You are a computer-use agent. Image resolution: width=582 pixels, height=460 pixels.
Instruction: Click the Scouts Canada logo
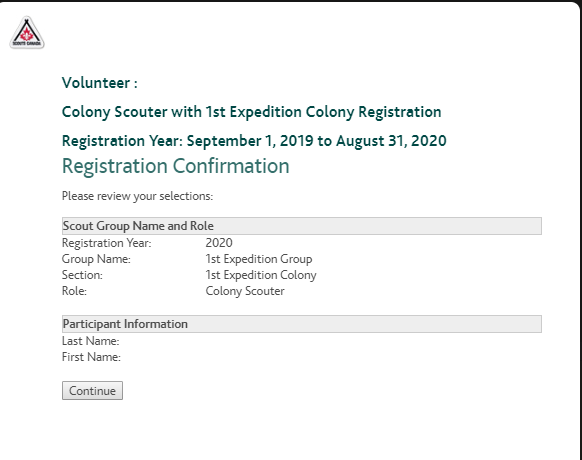pyautogui.click(x=27, y=32)
